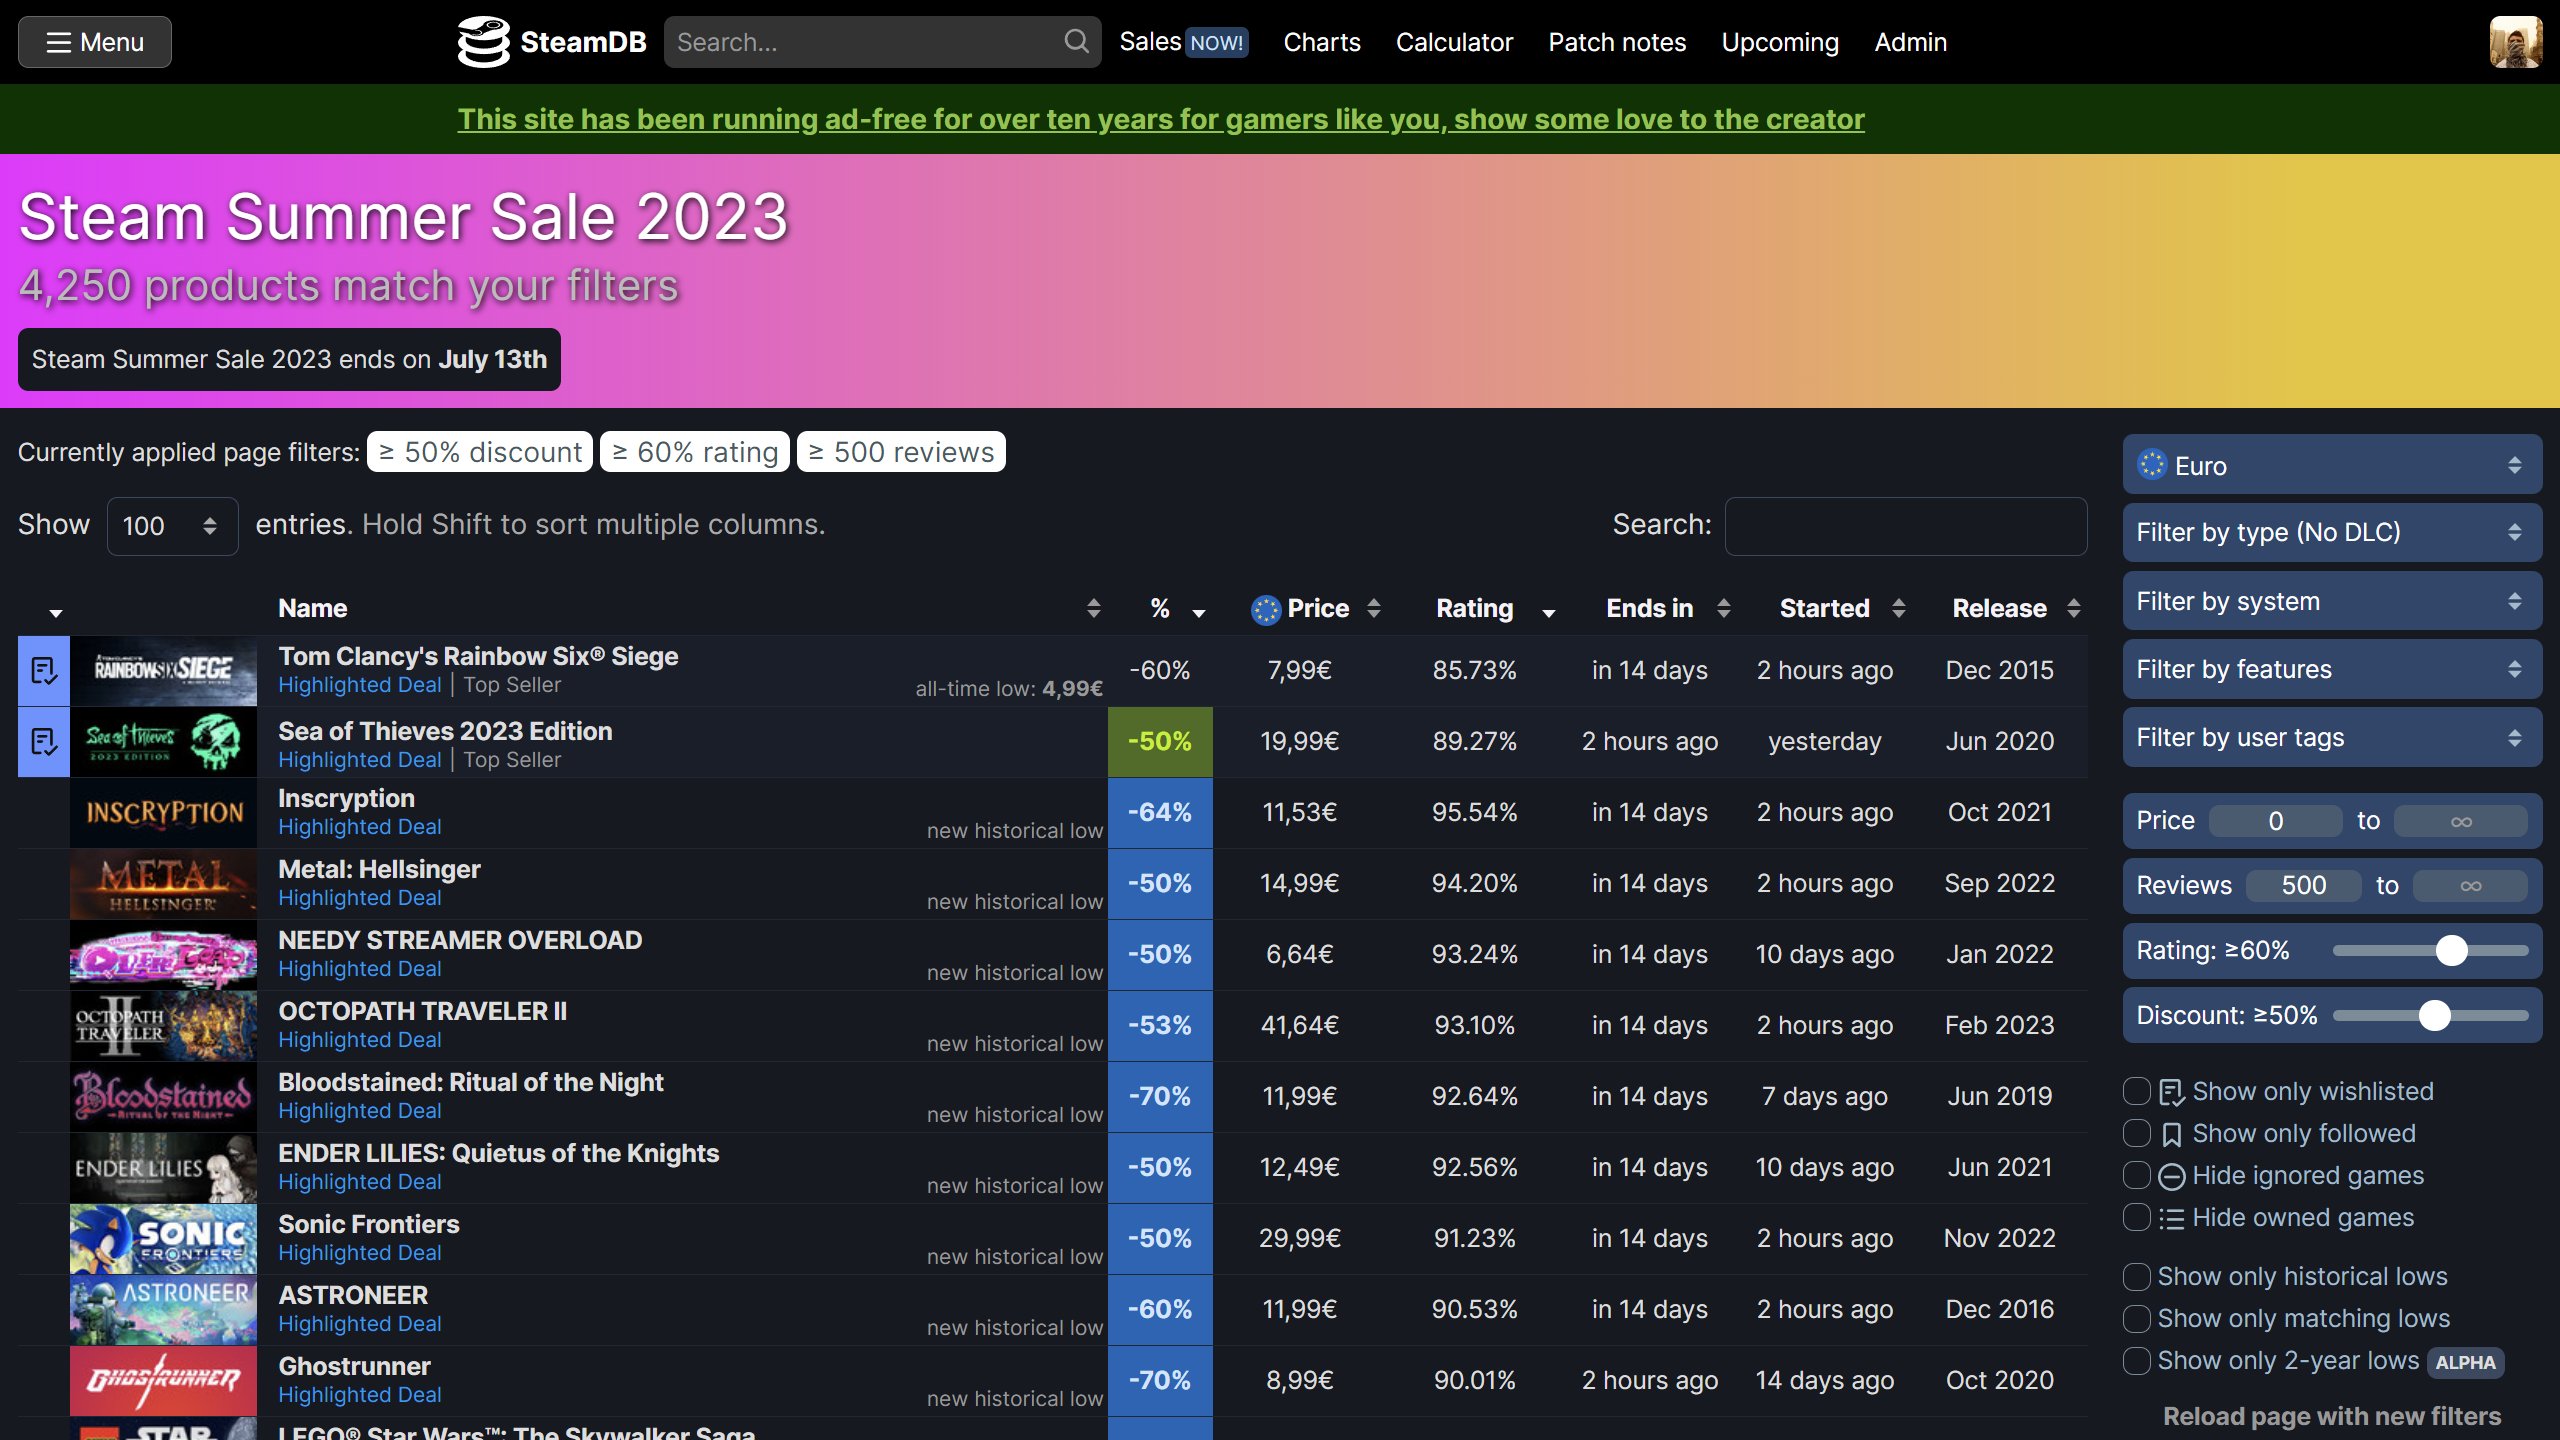The width and height of the screenshot is (2560, 1440).
Task: Click the hamburger Menu icon
Action: [53, 40]
